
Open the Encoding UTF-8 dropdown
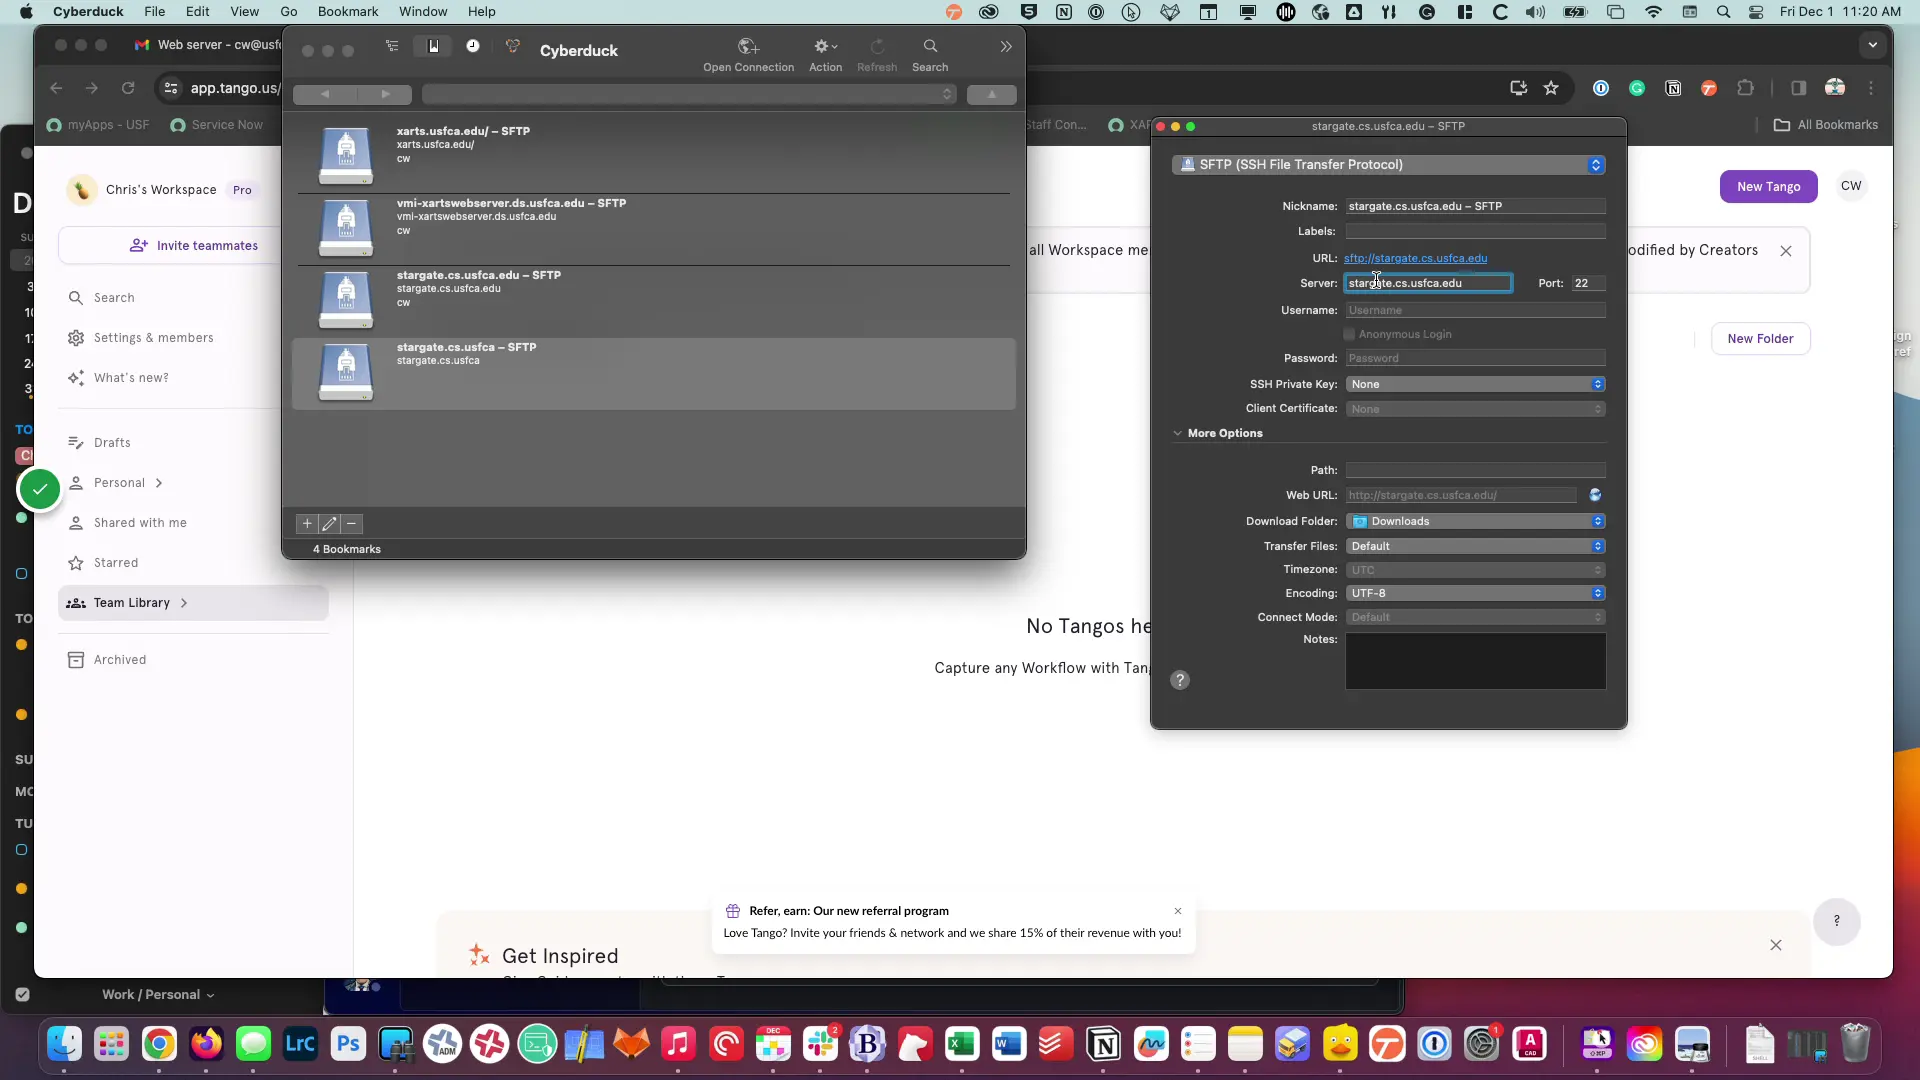coord(1475,593)
